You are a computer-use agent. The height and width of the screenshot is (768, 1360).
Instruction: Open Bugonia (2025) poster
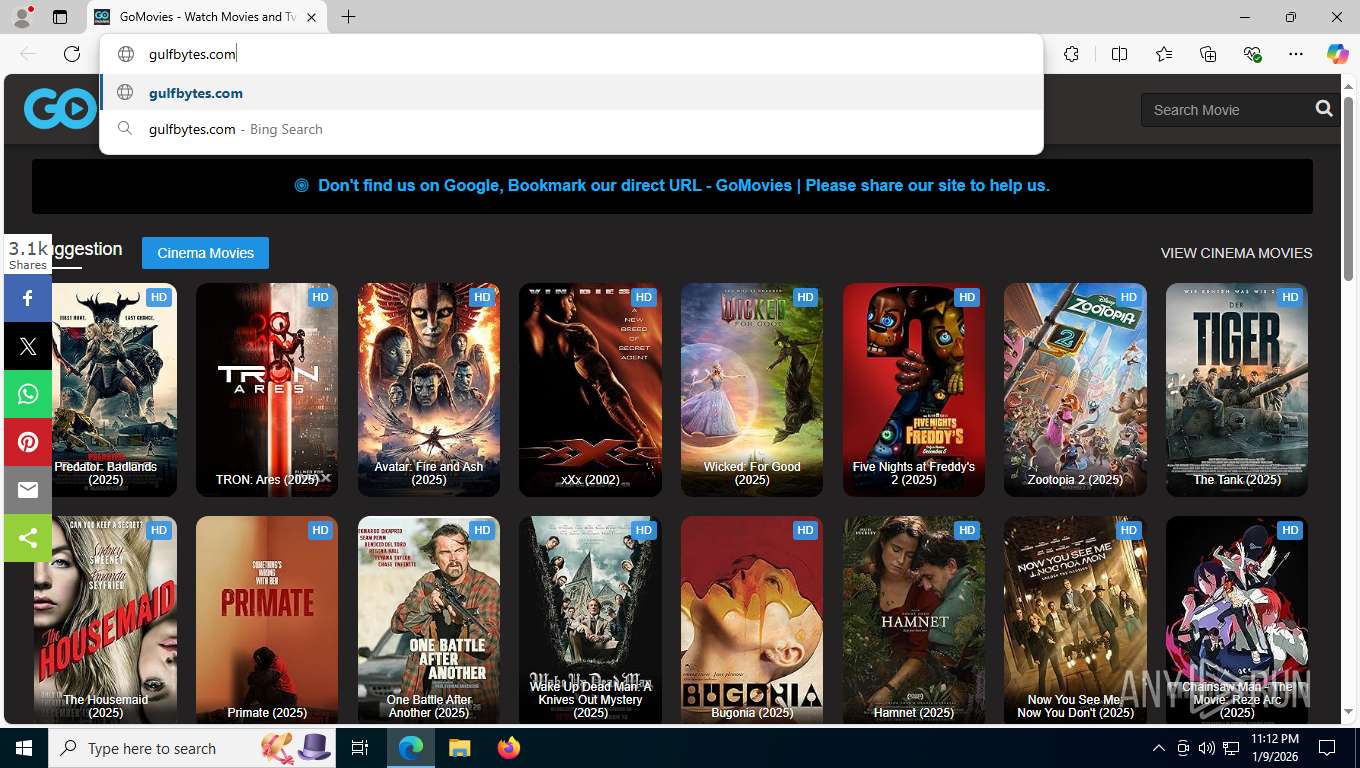pyautogui.click(x=752, y=620)
